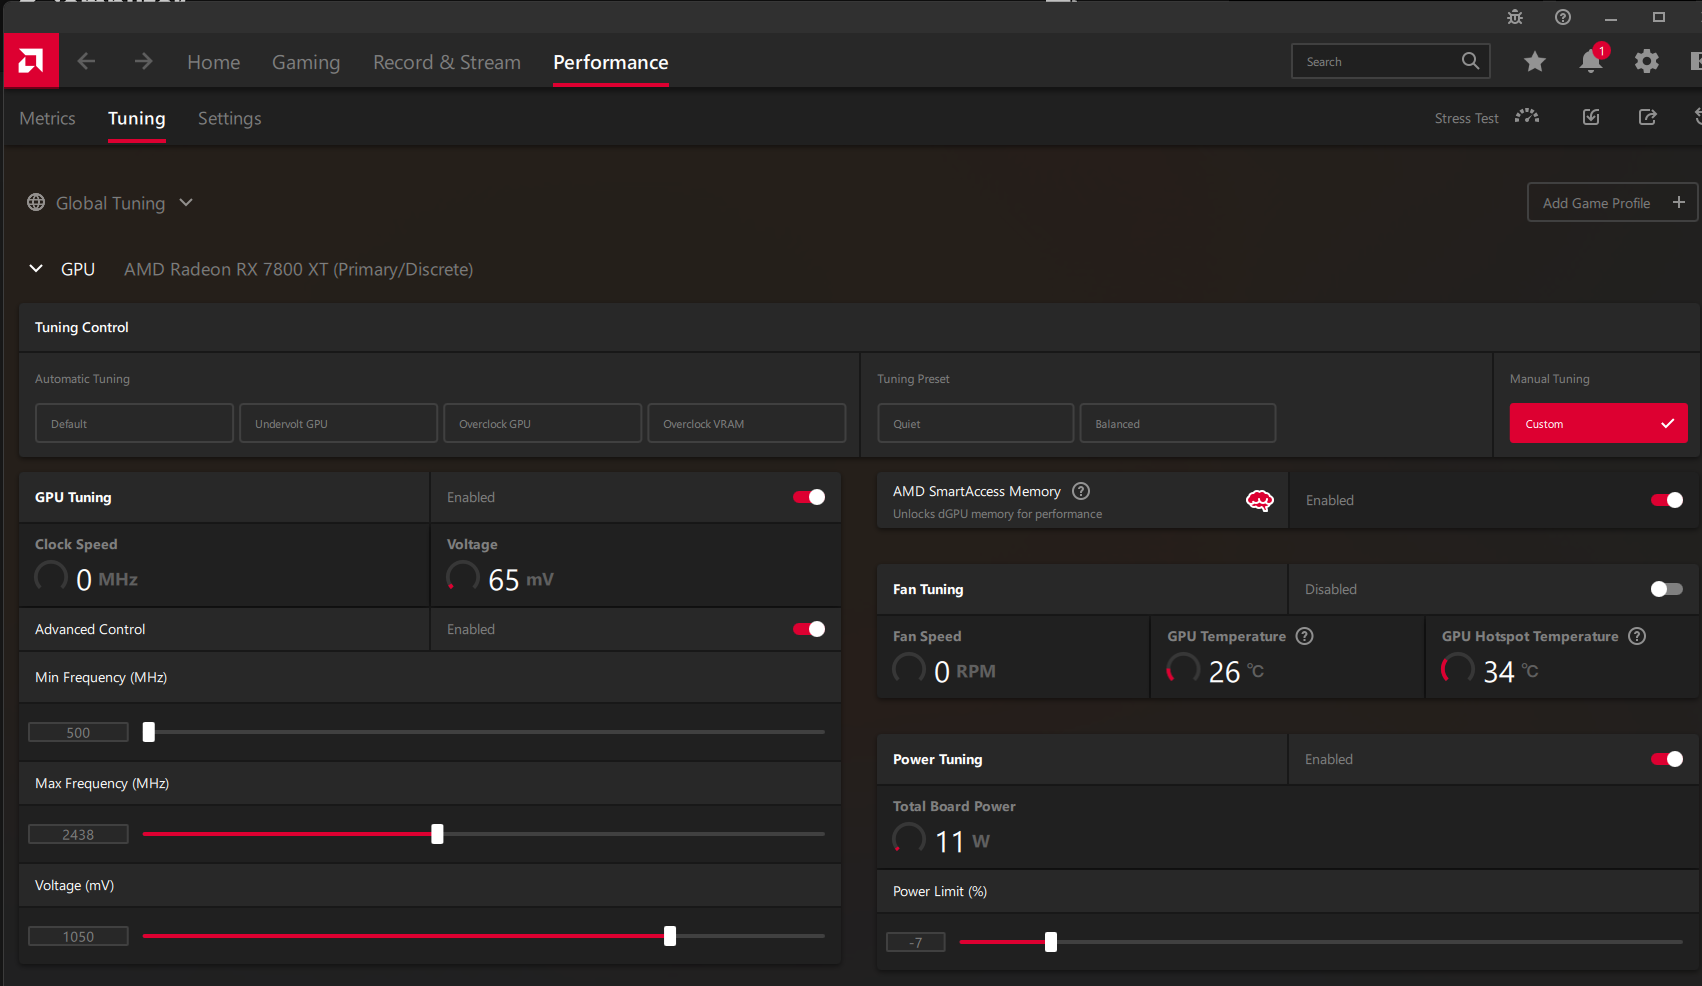Enable the Fan Tuning switch
Image resolution: width=1702 pixels, height=986 pixels.
(1667, 589)
